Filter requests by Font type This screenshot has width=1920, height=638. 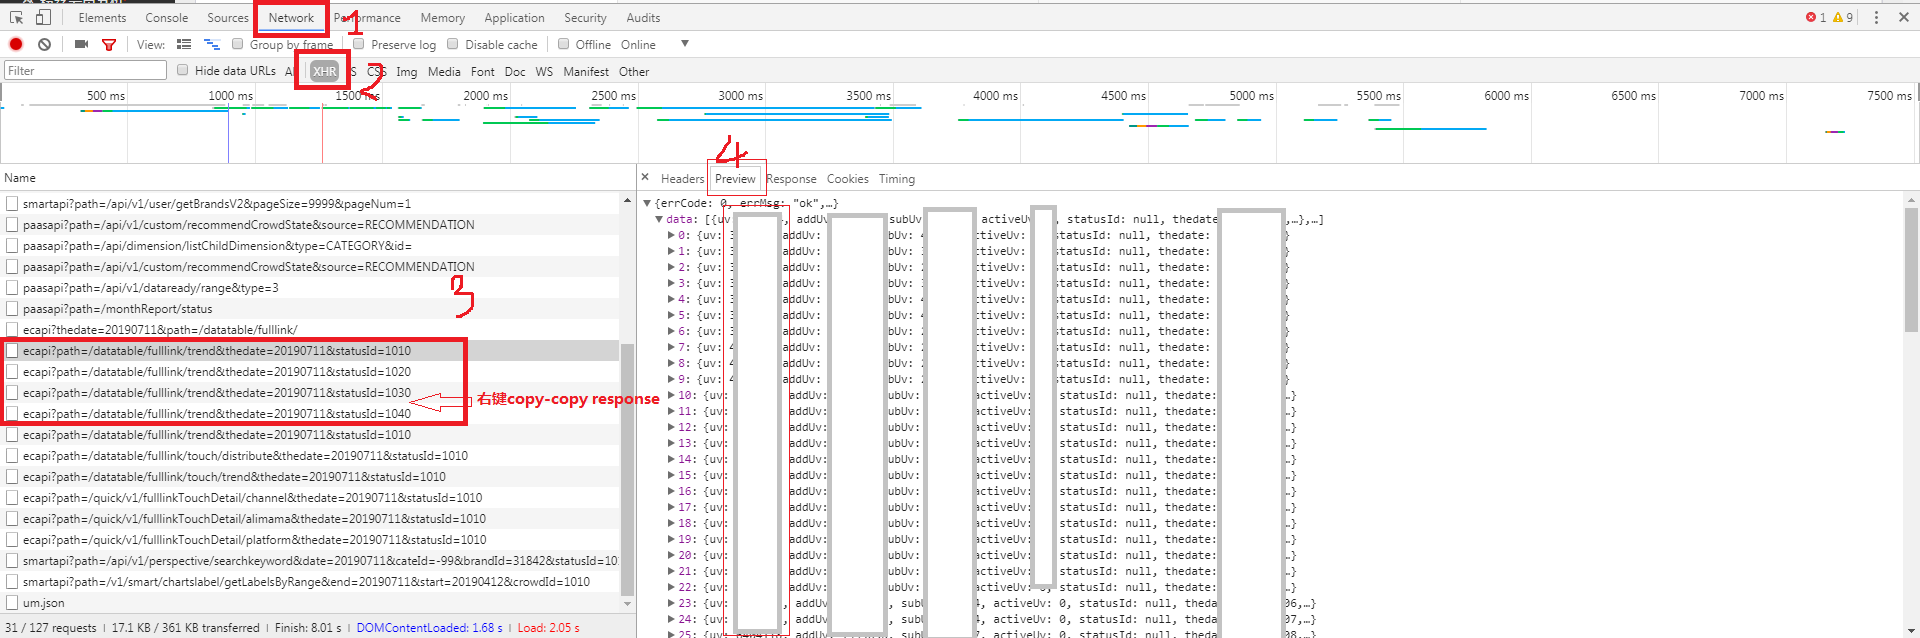(x=483, y=72)
